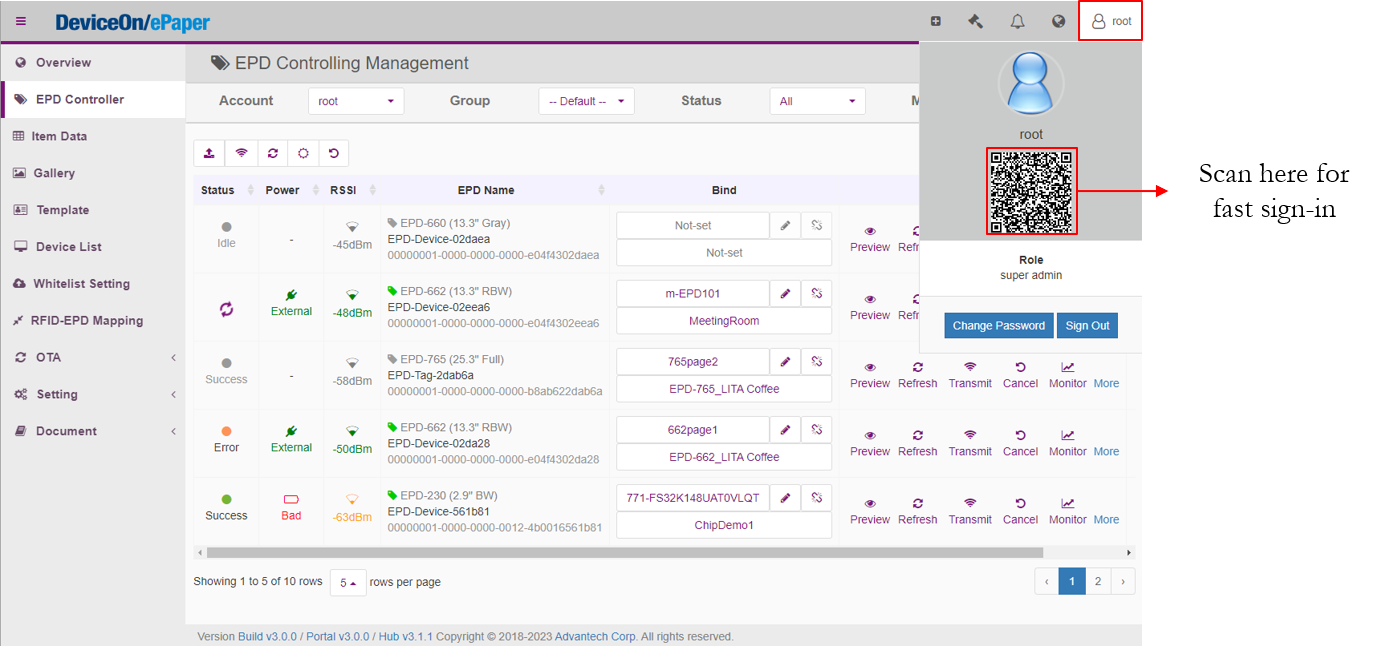Expand the OTA sidebar submenu
The height and width of the screenshot is (646, 1380).
(x=92, y=357)
